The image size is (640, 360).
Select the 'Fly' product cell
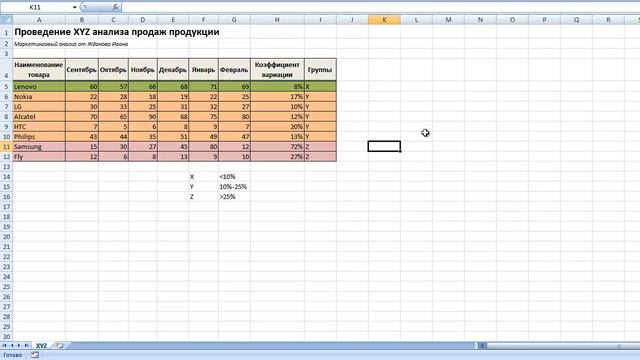coord(39,157)
